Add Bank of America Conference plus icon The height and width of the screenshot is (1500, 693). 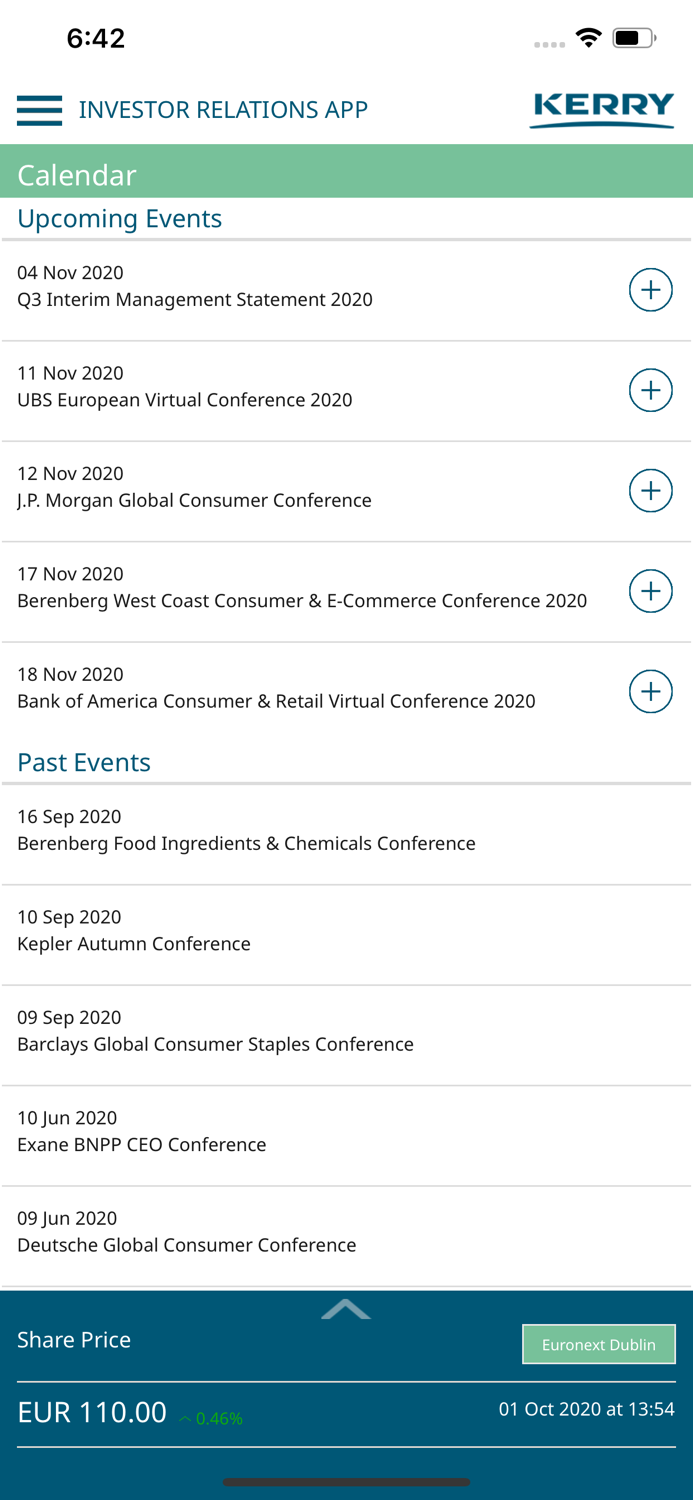pyautogui.click(x=650, y=691)
